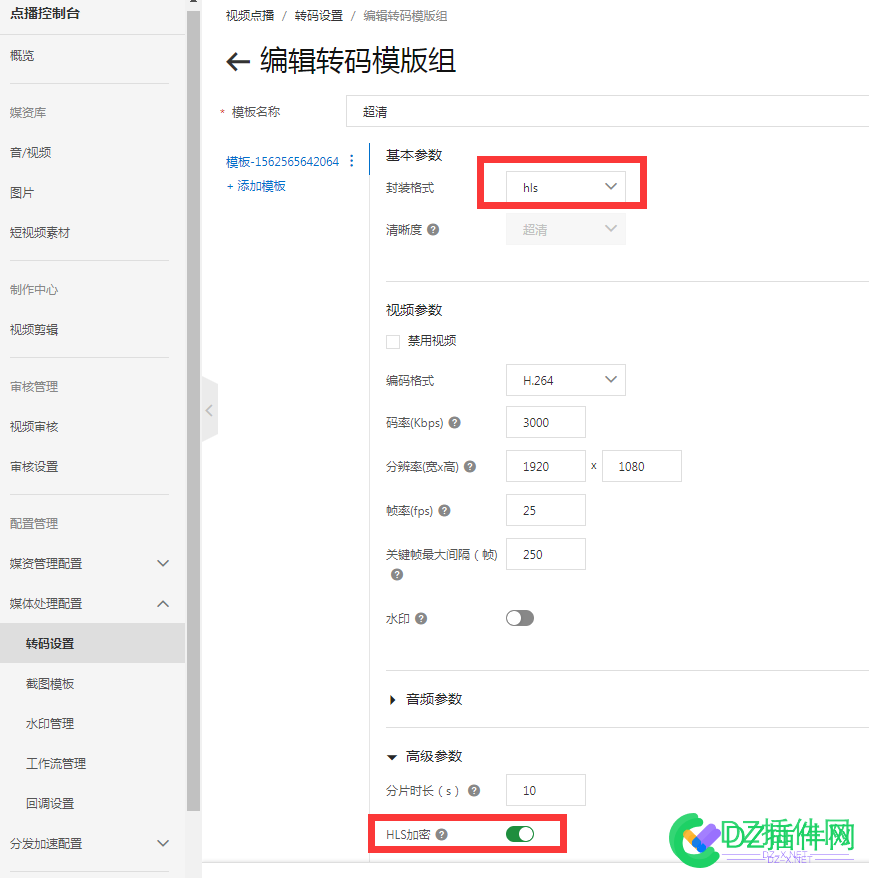Click the 码率 input with 3000

[546, 422]
